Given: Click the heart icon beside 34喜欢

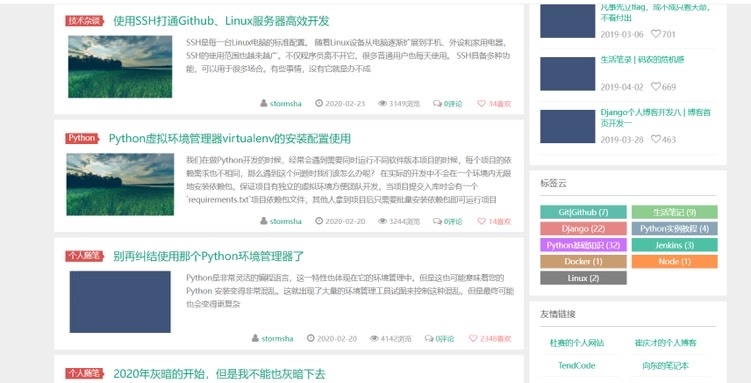Looking at the screenshot, I should [481, 103].
